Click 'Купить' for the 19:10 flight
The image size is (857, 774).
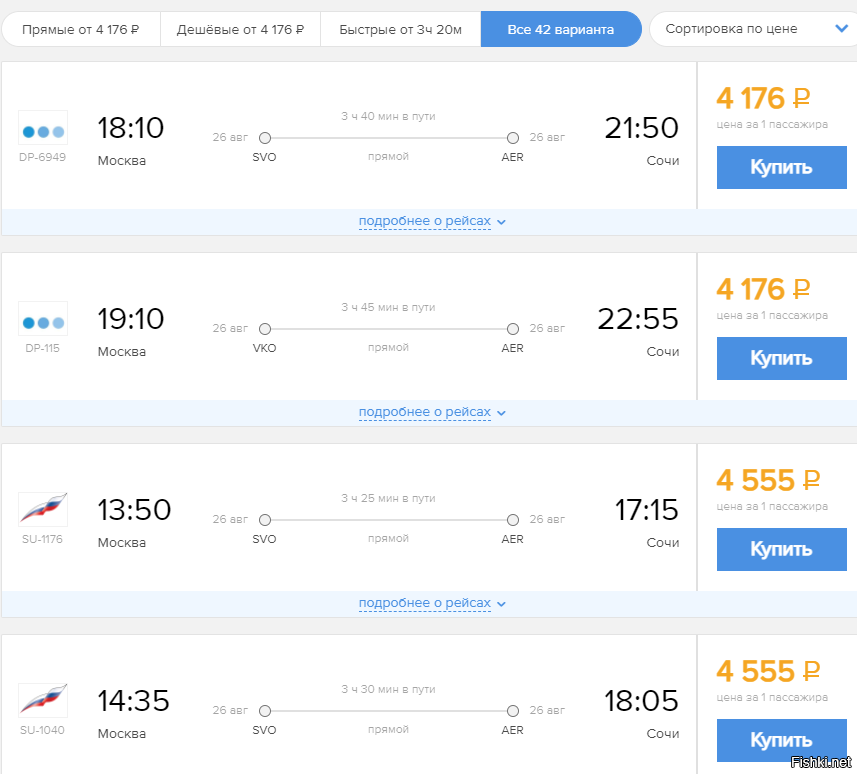point(782,359)
